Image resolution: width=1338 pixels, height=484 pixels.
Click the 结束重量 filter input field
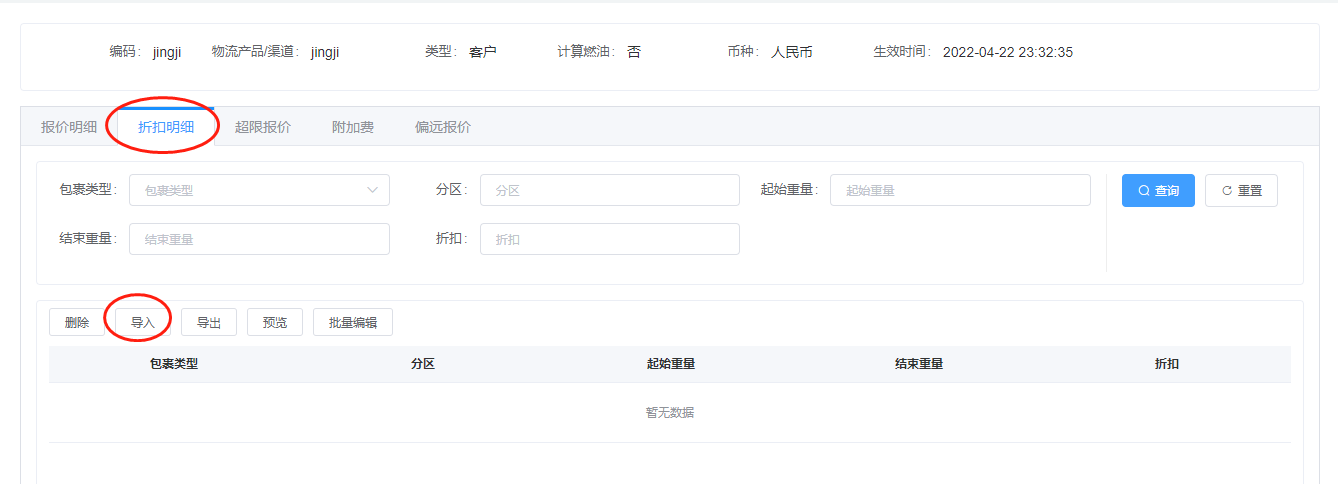pyautogui.click(x=259, y=239)
